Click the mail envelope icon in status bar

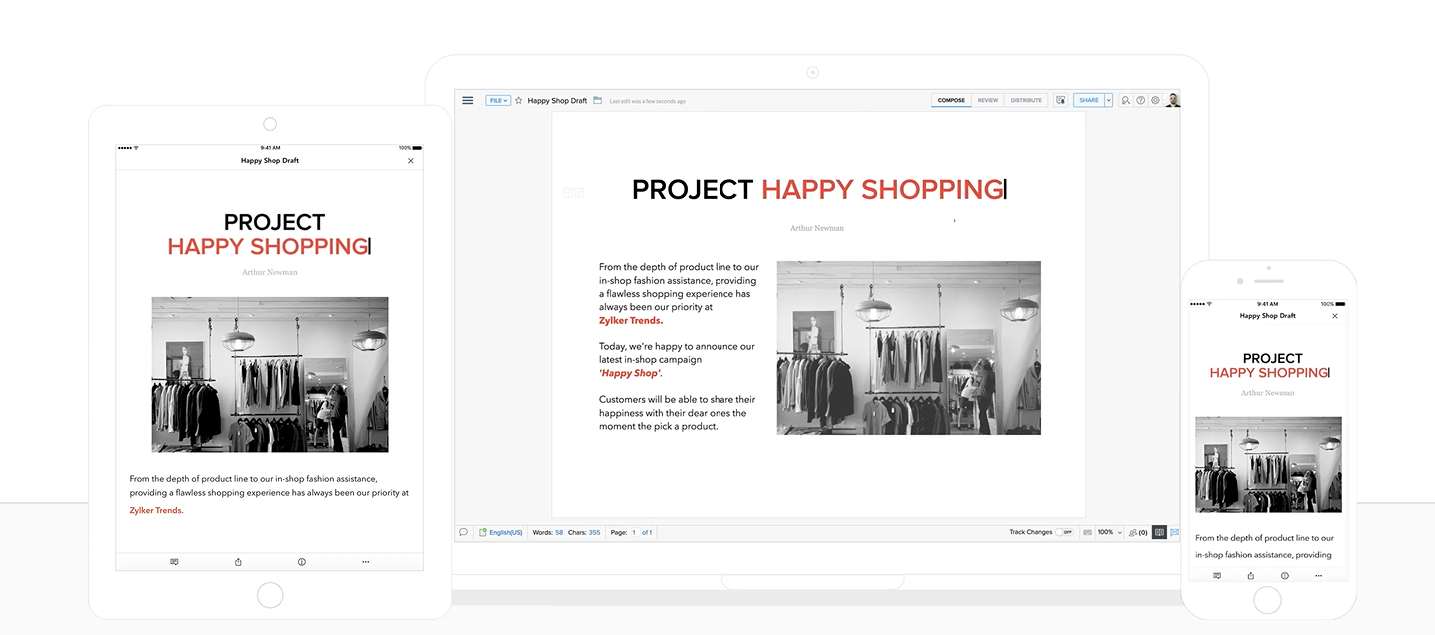pos(1175,532)
